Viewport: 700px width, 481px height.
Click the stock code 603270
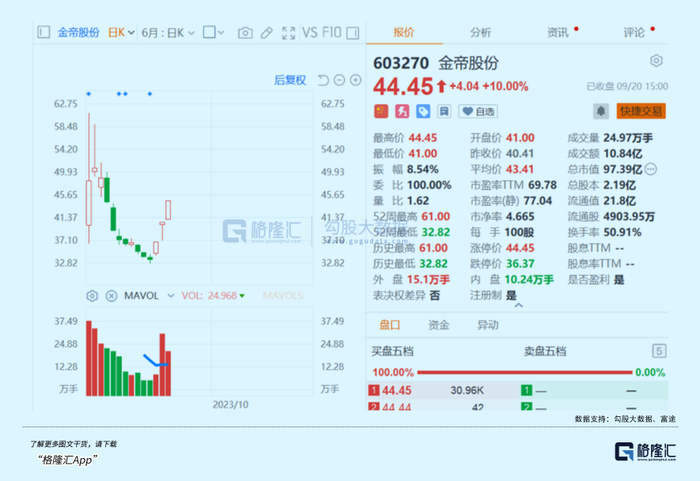pyautogui.click(x=401, y=63)
